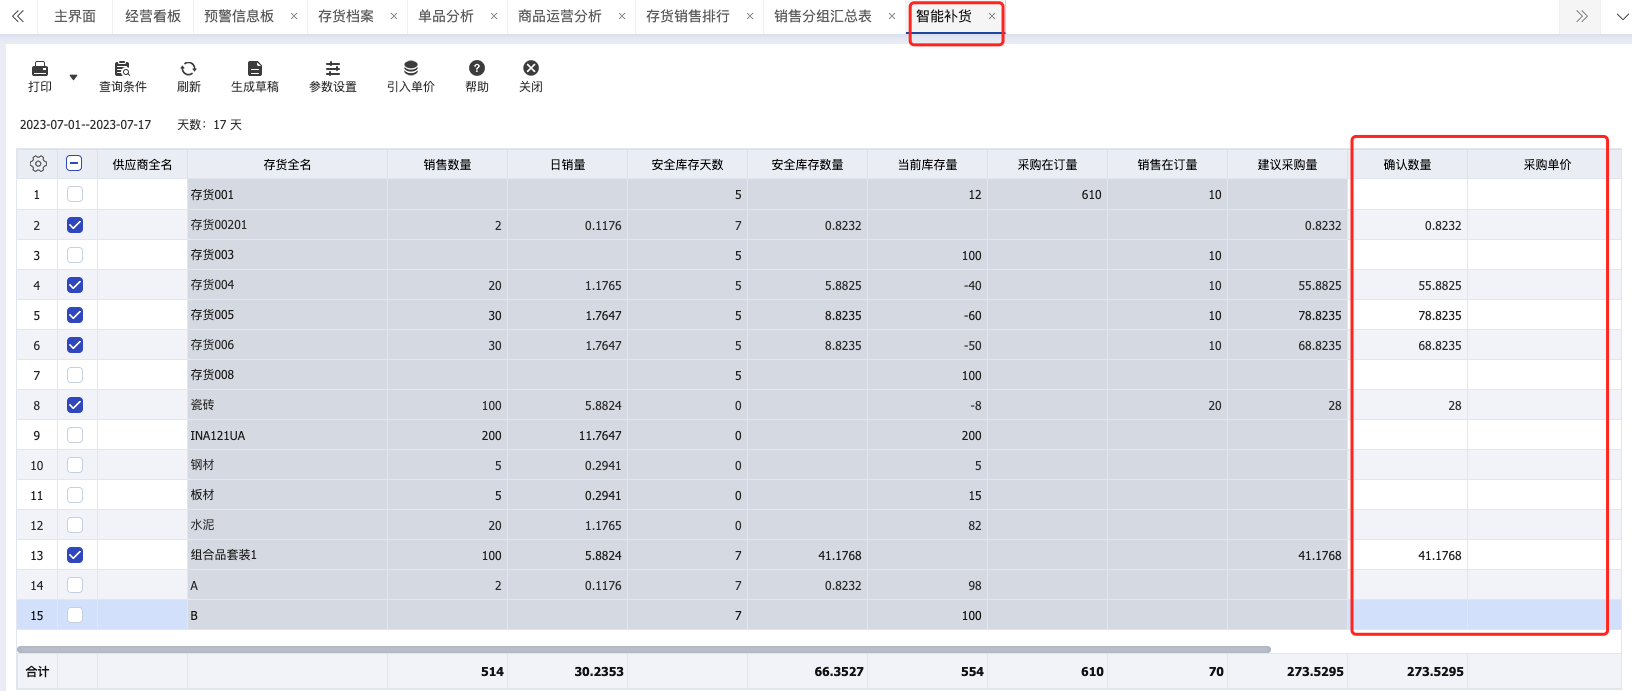This screenshot has height=691, width=1632.
Task: Close the 商品运营分析 tab
Action: click(622, 16)
